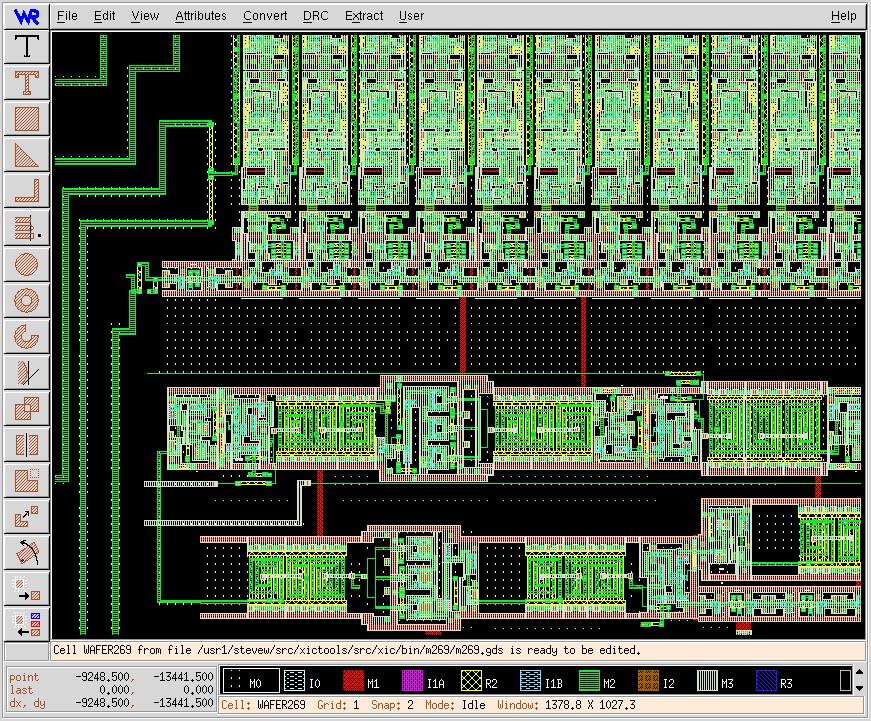Click the 'Mode: Idle' status entry
This screenshot has width=871, height=721.
455,705
